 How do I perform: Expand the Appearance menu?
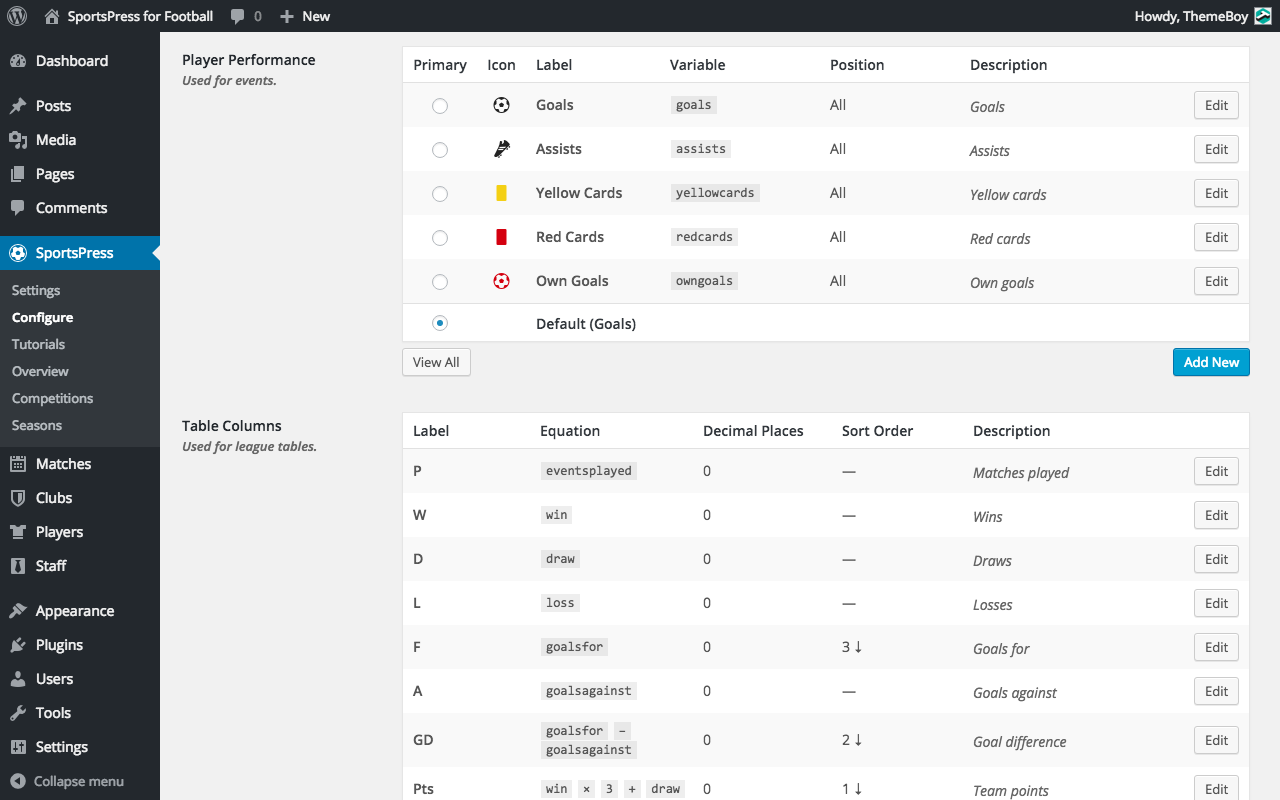(x=74, y=611)
